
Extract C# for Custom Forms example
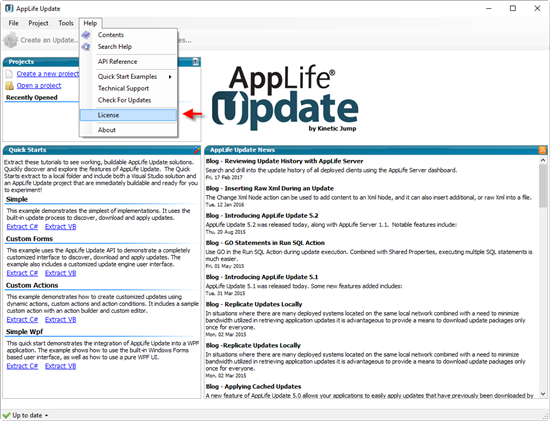[22, 273]
